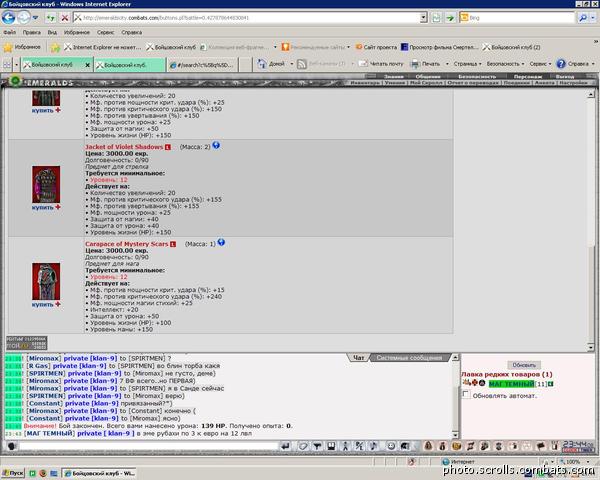The height and width of the screenshot is (480, 600).
Task: Click Read mail (Читать почту) icon
Action: 363,64
